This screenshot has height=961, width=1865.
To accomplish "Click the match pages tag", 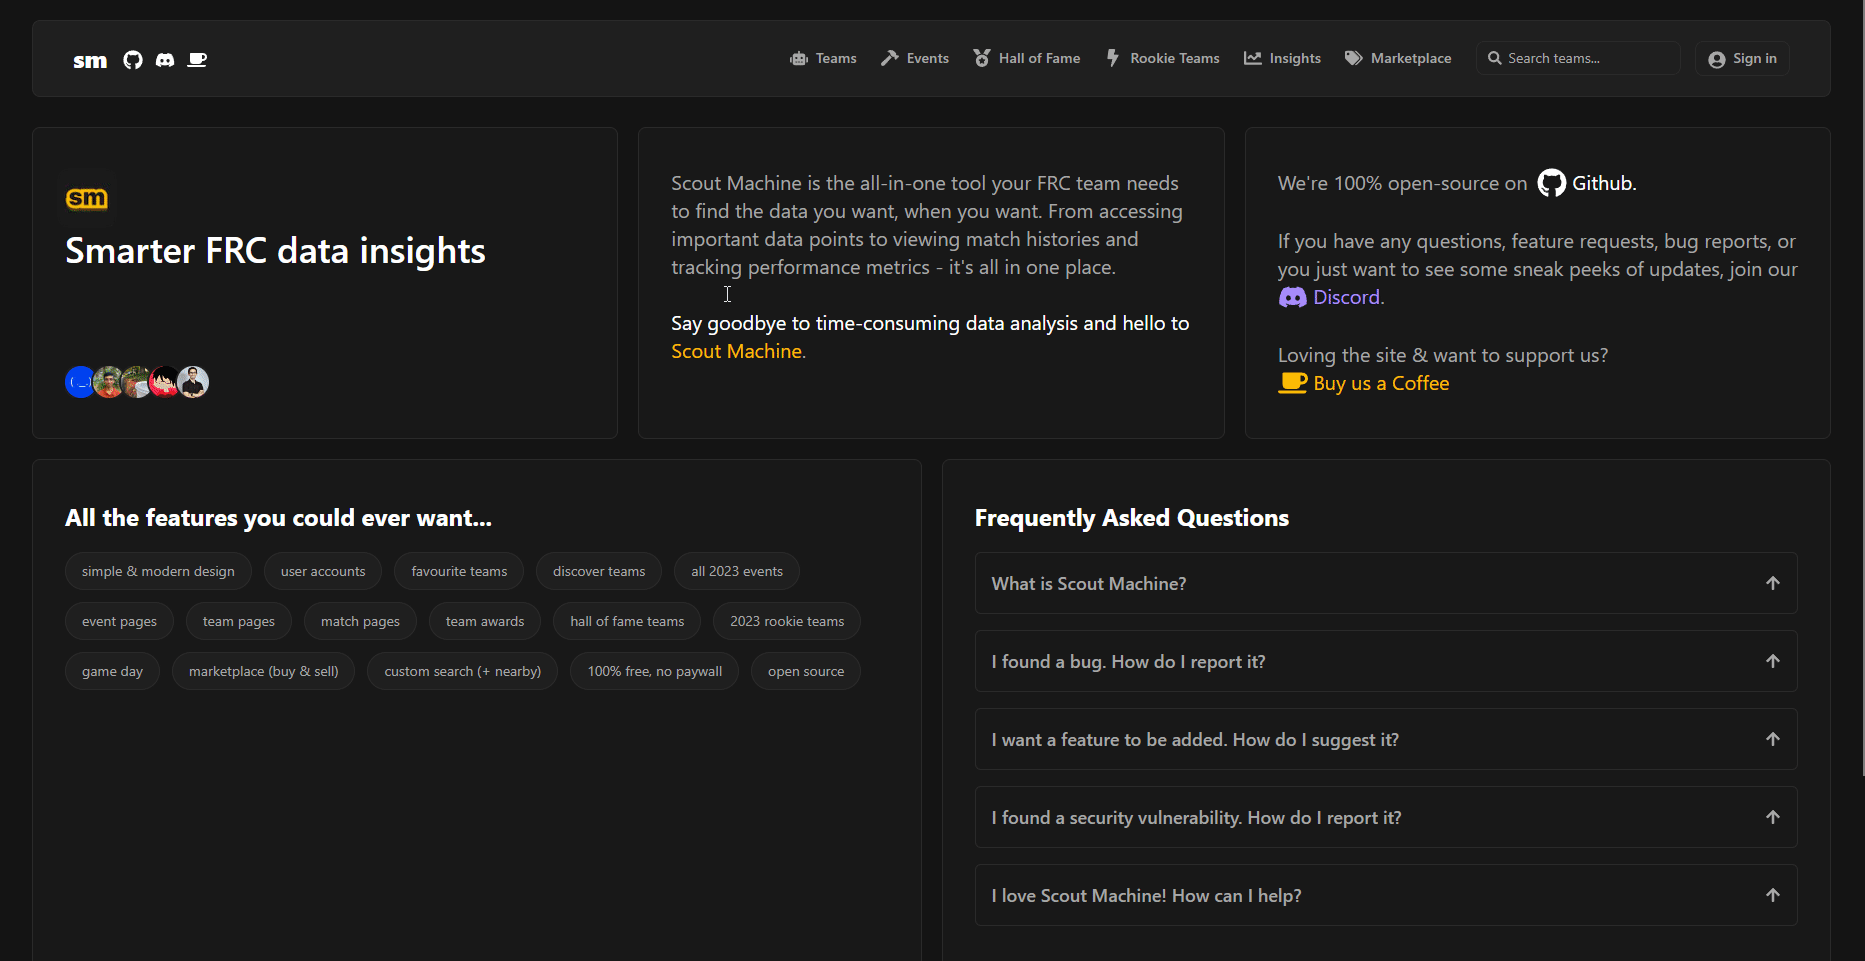I will (x=360, y=621).
